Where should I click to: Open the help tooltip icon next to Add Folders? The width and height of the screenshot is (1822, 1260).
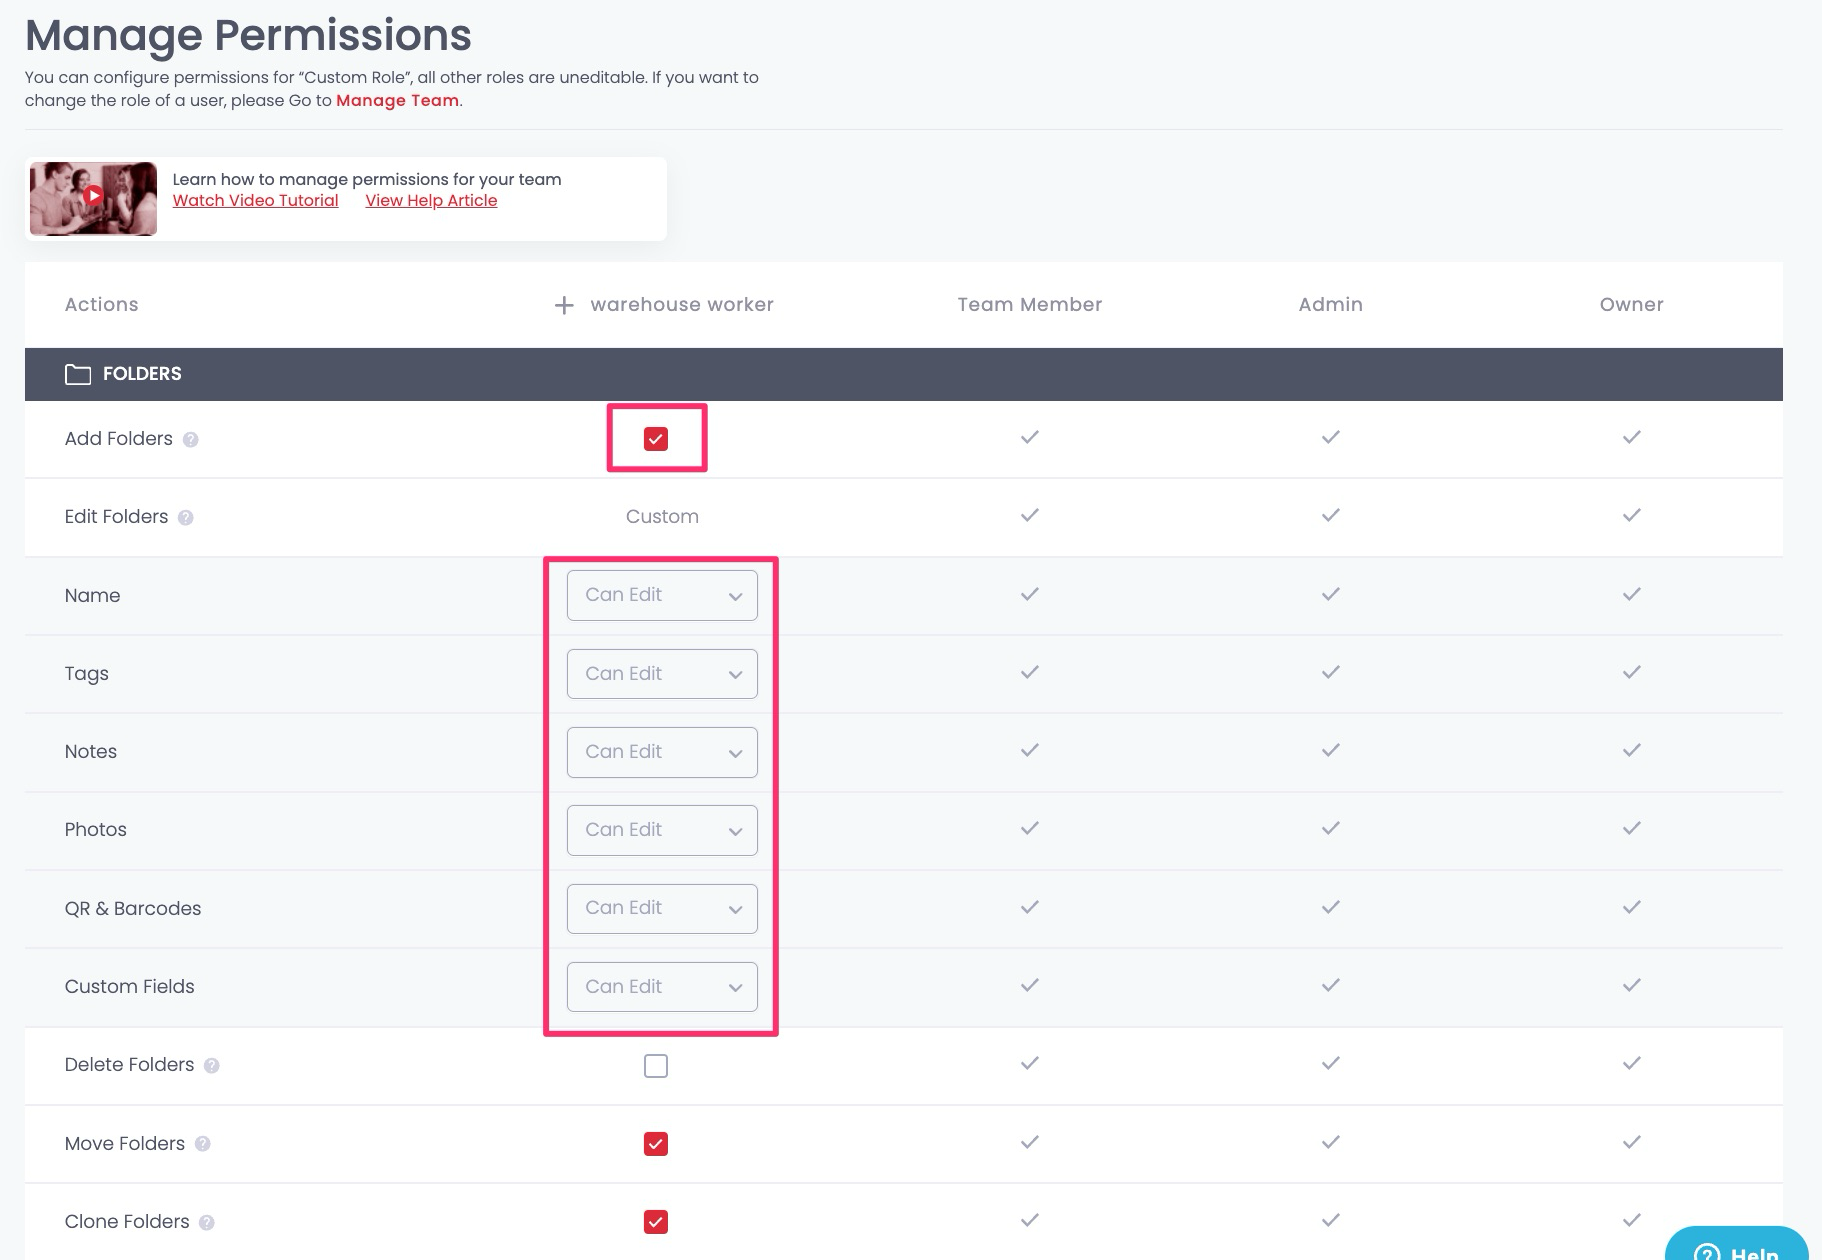[193, 440]
